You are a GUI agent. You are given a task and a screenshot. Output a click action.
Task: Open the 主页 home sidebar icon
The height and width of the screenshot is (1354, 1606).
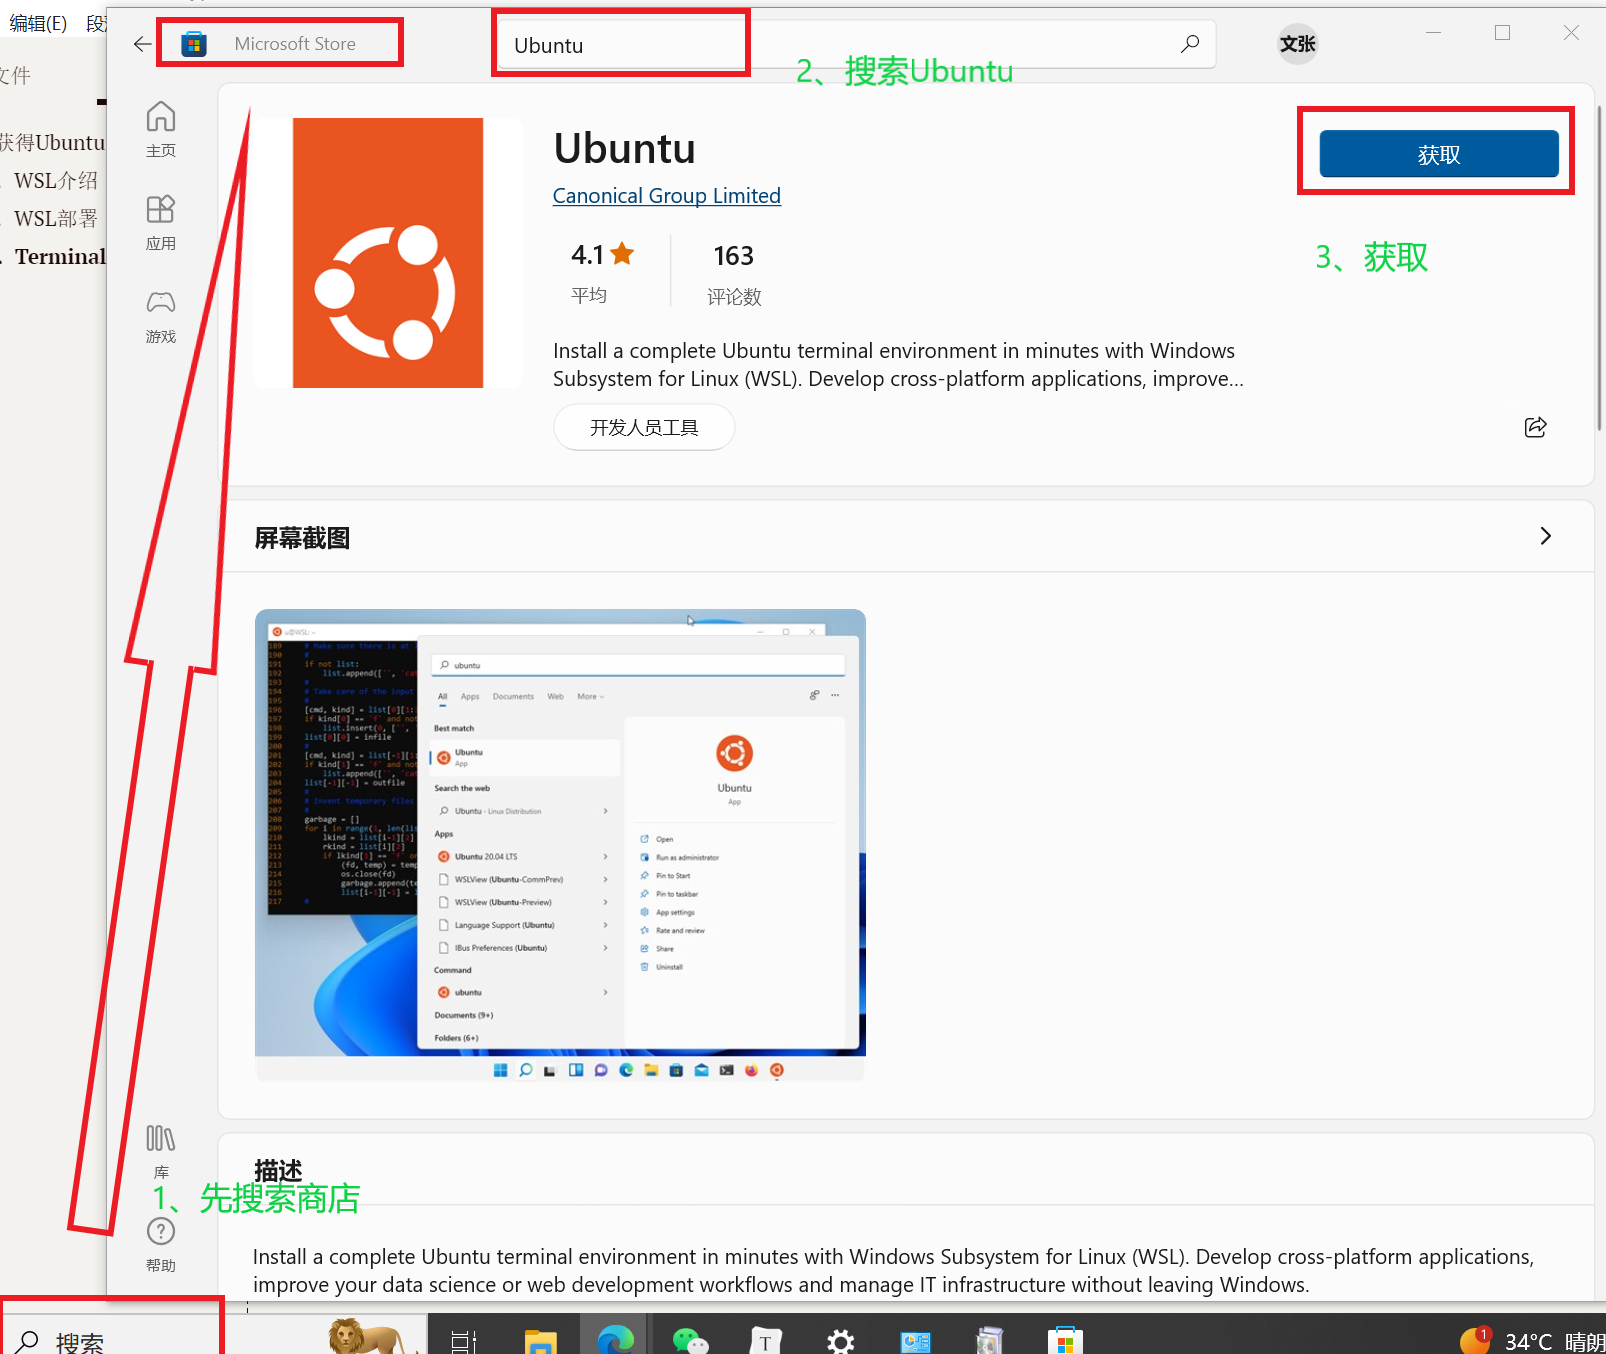[161, 129]
